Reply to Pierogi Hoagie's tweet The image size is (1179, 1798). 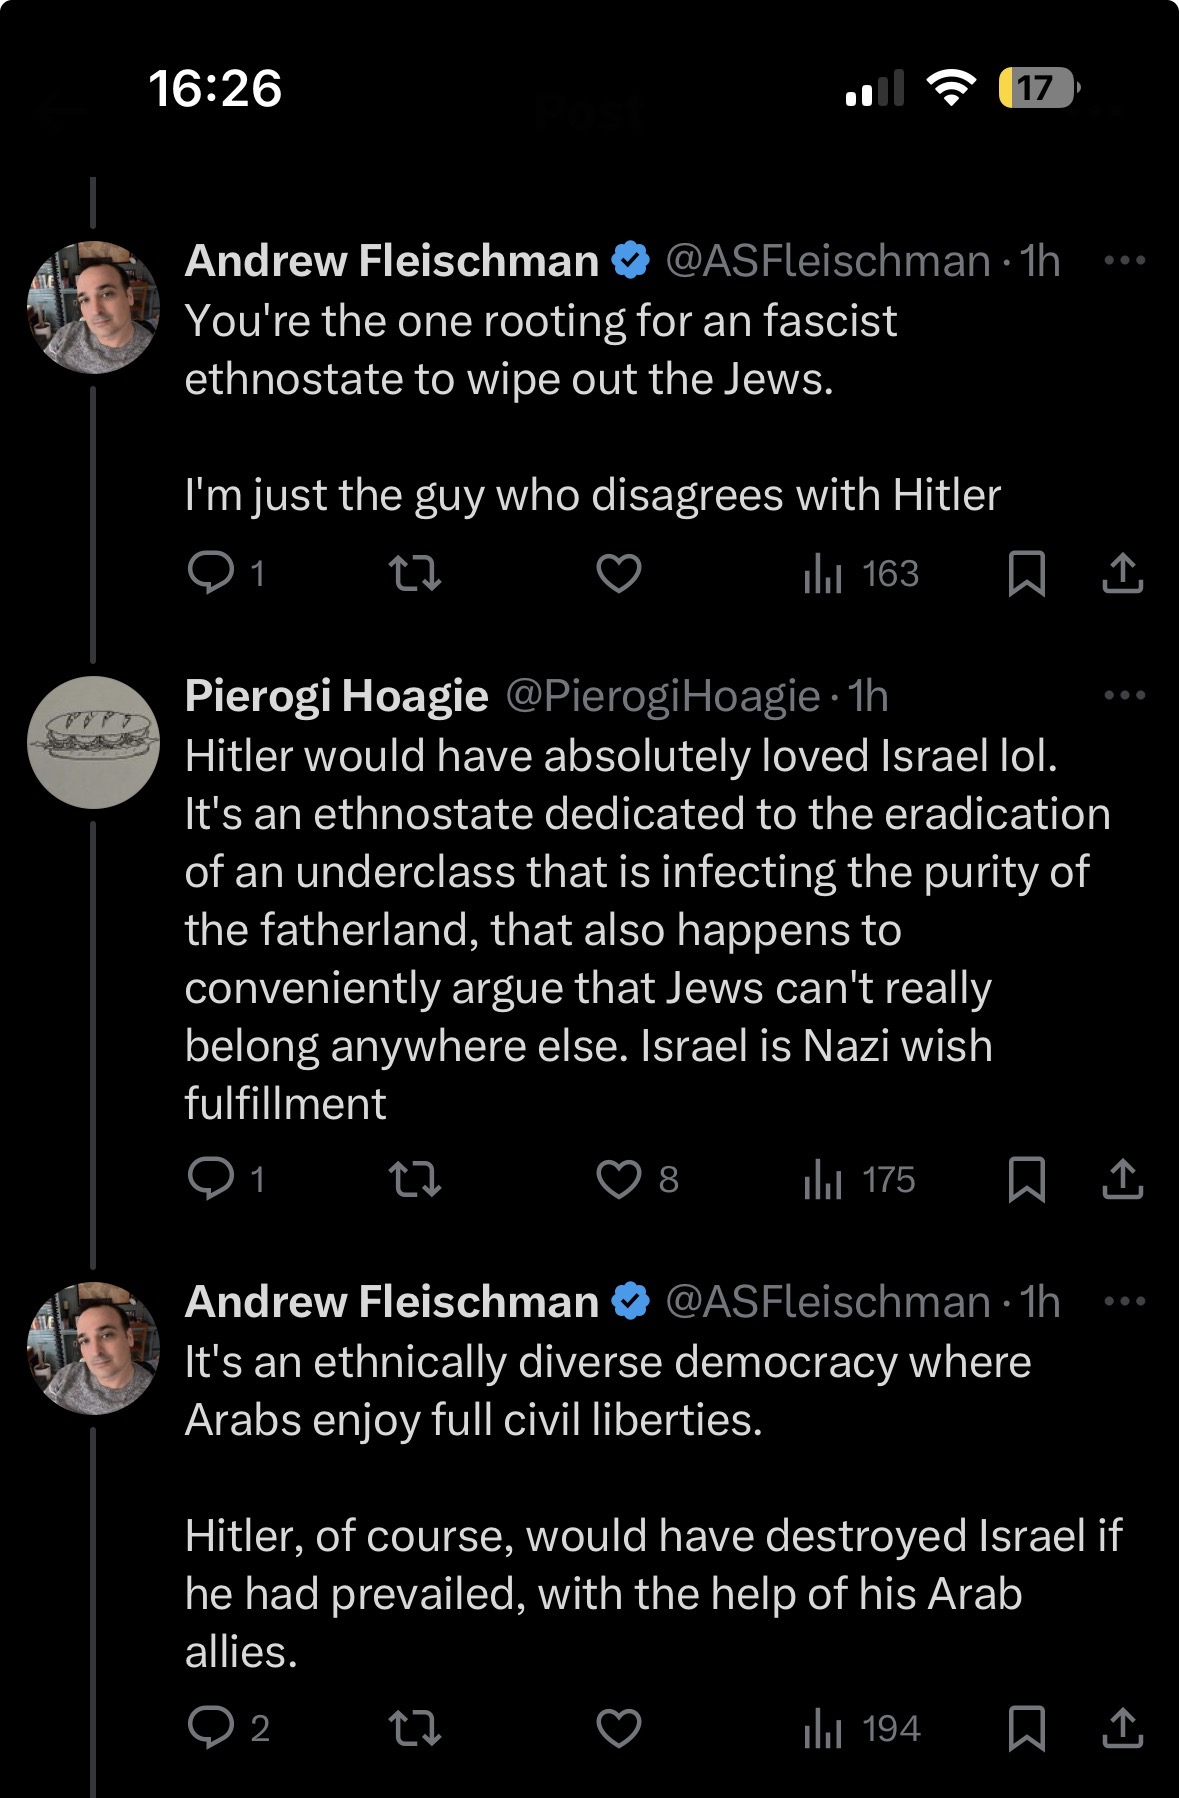coord(226,1179)
